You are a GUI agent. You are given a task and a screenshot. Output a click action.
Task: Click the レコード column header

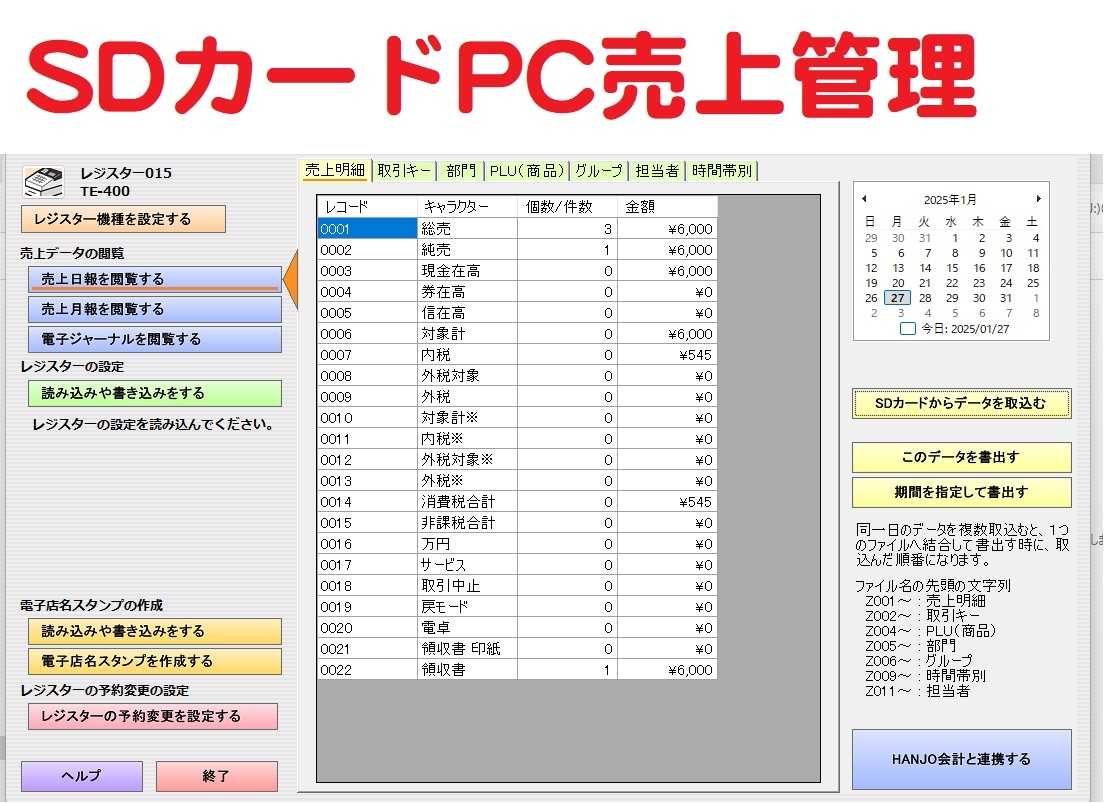pyautogui.click(x=367, y=207)
